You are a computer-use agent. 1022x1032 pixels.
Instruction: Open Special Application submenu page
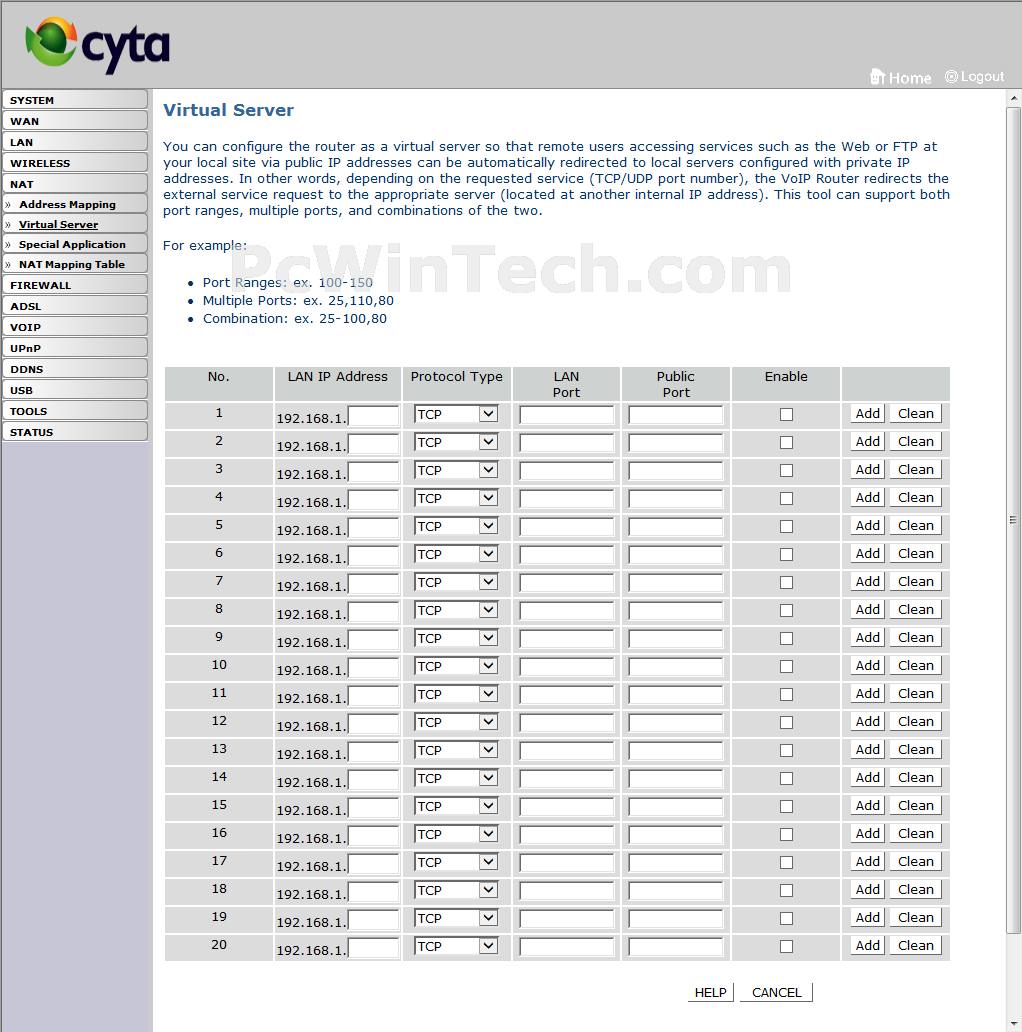(x=72, y=244)
